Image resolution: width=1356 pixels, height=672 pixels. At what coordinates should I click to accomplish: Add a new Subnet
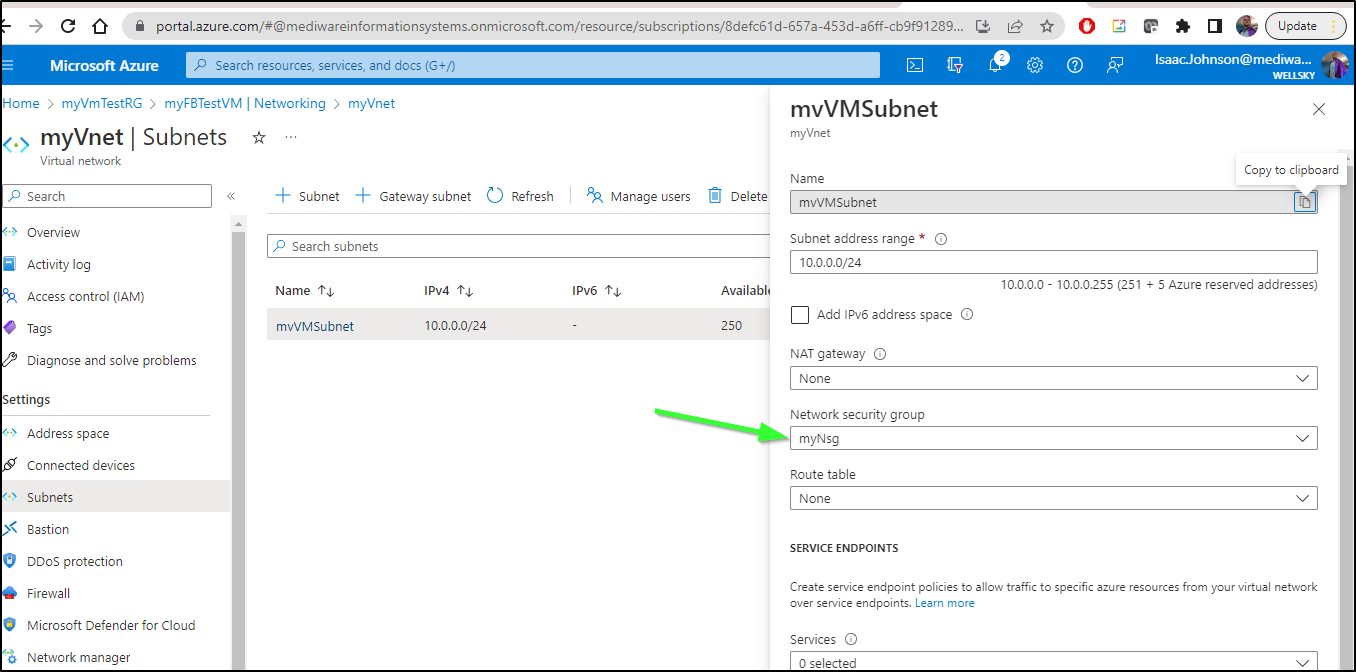pos(307,196)
